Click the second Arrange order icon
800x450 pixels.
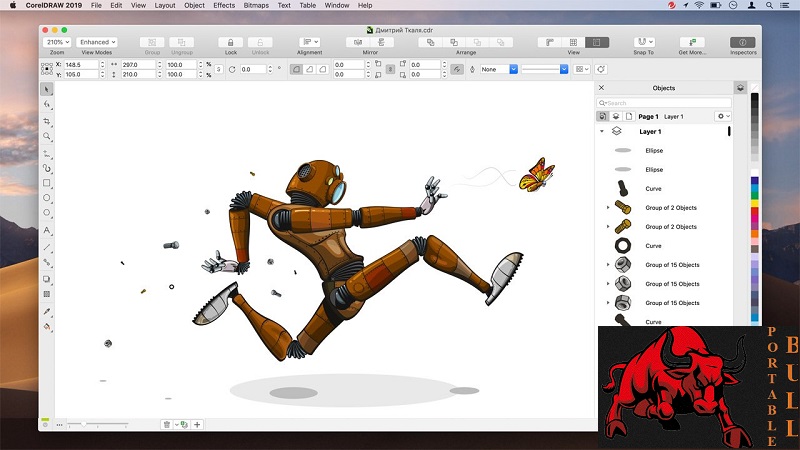click(x=454, y=42)
